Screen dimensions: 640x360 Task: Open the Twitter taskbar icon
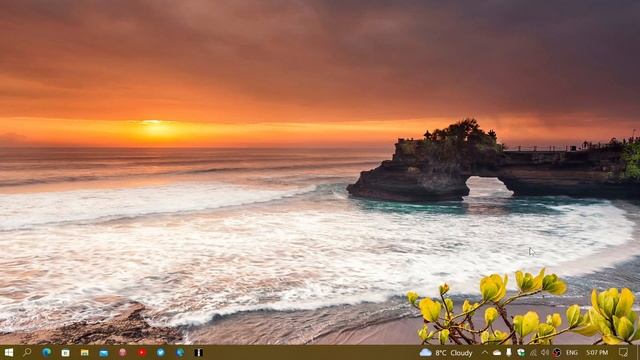point(161,352)
